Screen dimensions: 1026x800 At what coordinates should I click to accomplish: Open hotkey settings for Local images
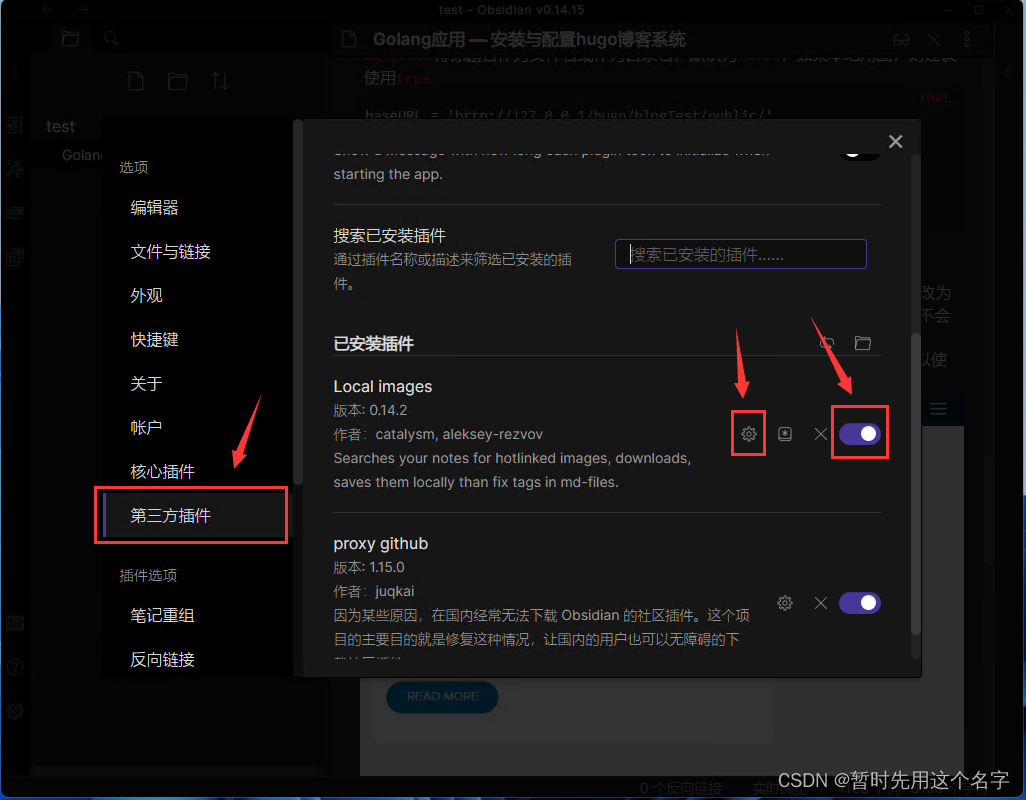coord(785,433)
